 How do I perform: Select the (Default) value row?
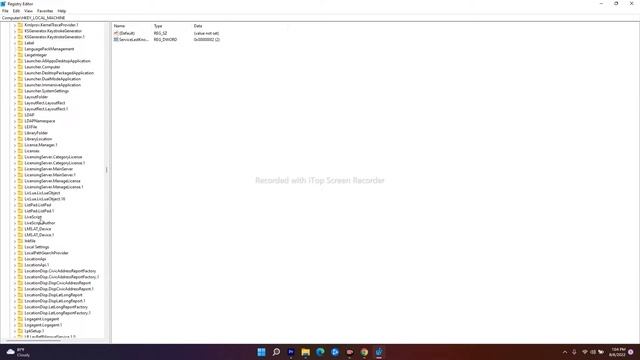tap(167, 33)
